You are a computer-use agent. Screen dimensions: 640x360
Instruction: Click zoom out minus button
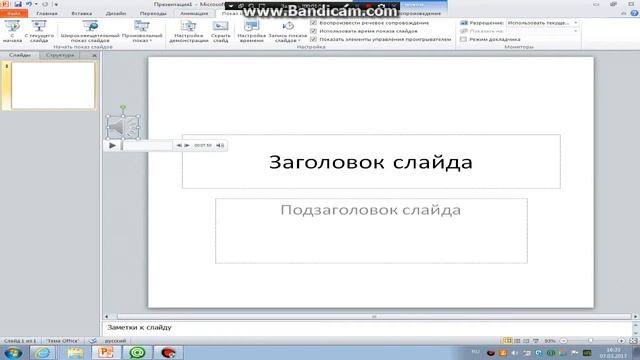click(x=563, y=340)
